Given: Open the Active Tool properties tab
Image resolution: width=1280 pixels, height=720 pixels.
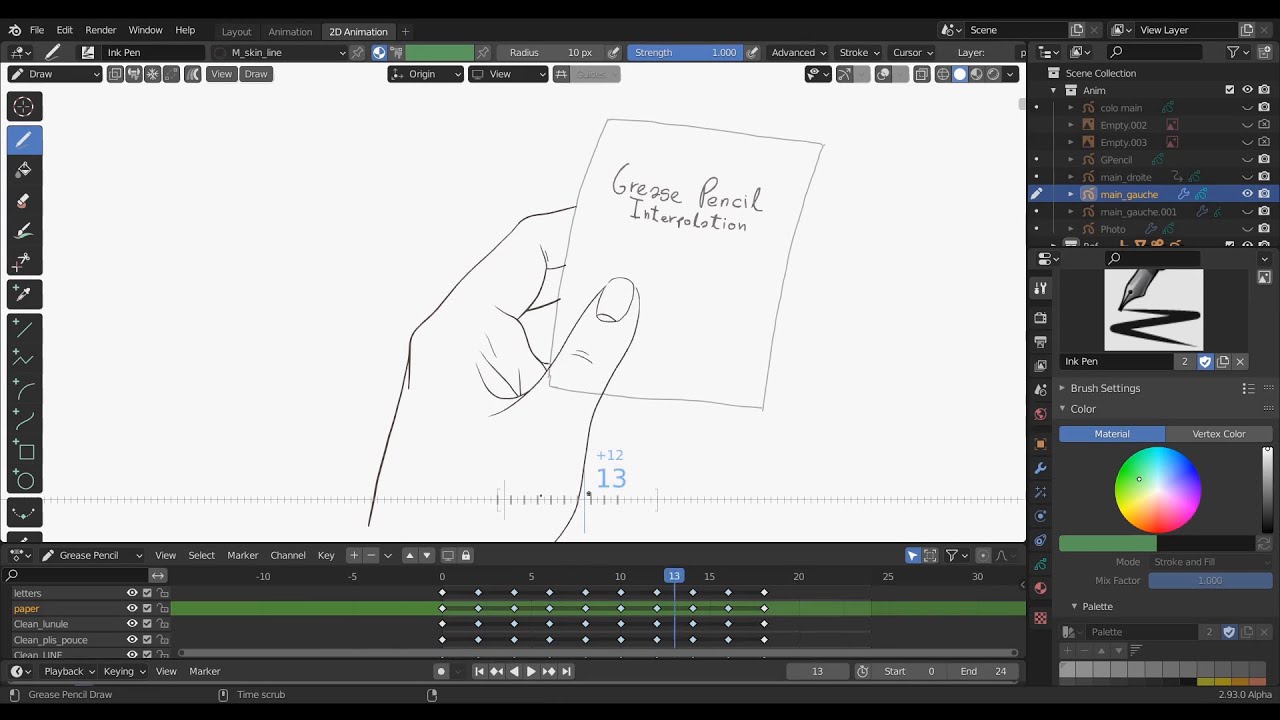Looking at the screenshot, I should click(1041, 288).
